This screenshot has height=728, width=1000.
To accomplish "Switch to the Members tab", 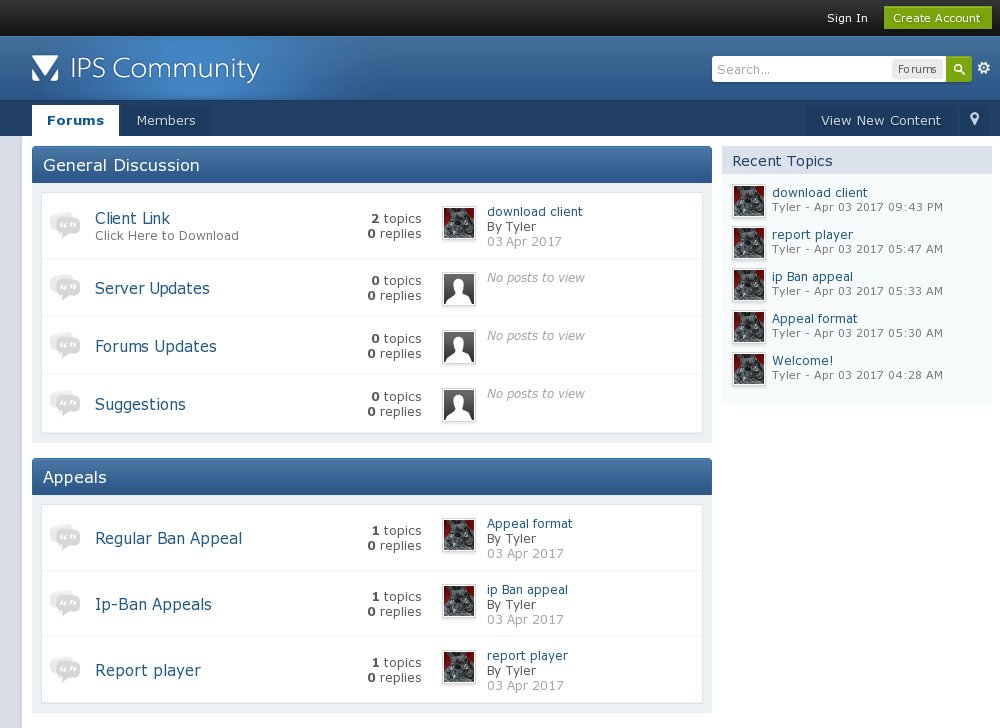I will tap(166, 121).
